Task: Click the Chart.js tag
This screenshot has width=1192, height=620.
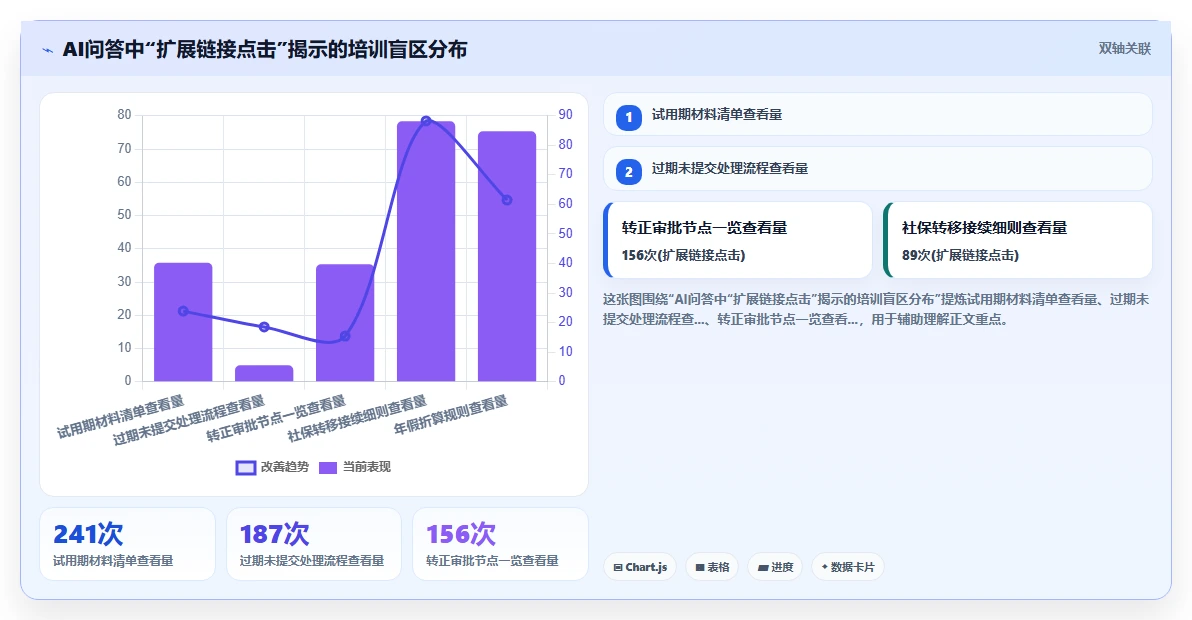Action: coord(640,567)
